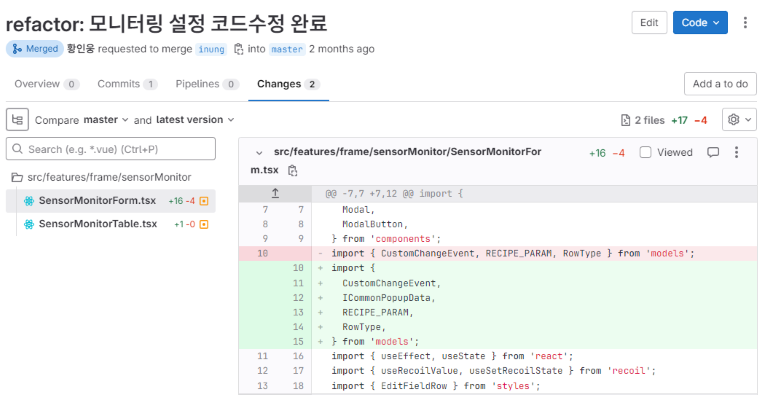
Task: Select the Changes tab
Action: pos(288,84)
